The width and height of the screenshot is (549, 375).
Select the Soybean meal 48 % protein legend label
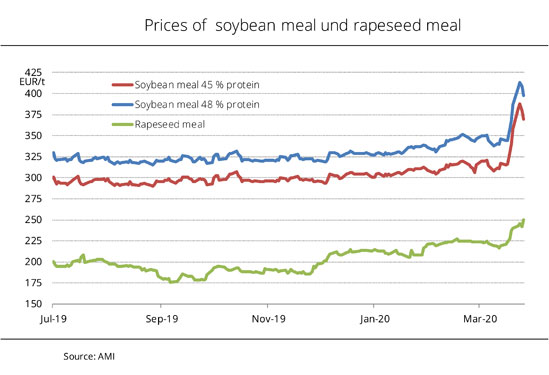(197, 105)
